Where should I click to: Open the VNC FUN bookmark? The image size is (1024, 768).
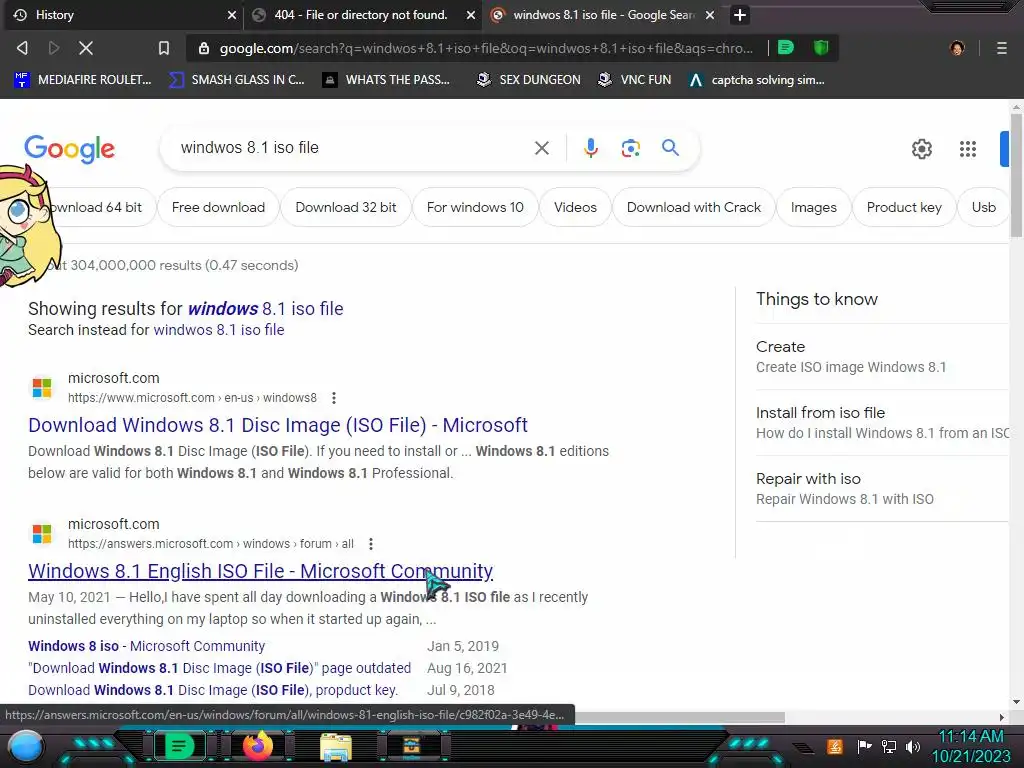(x=634, y=80)
